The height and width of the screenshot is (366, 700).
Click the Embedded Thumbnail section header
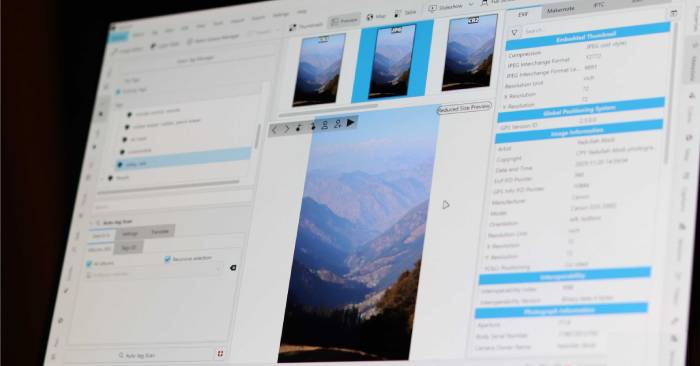[x=588, y=37]
